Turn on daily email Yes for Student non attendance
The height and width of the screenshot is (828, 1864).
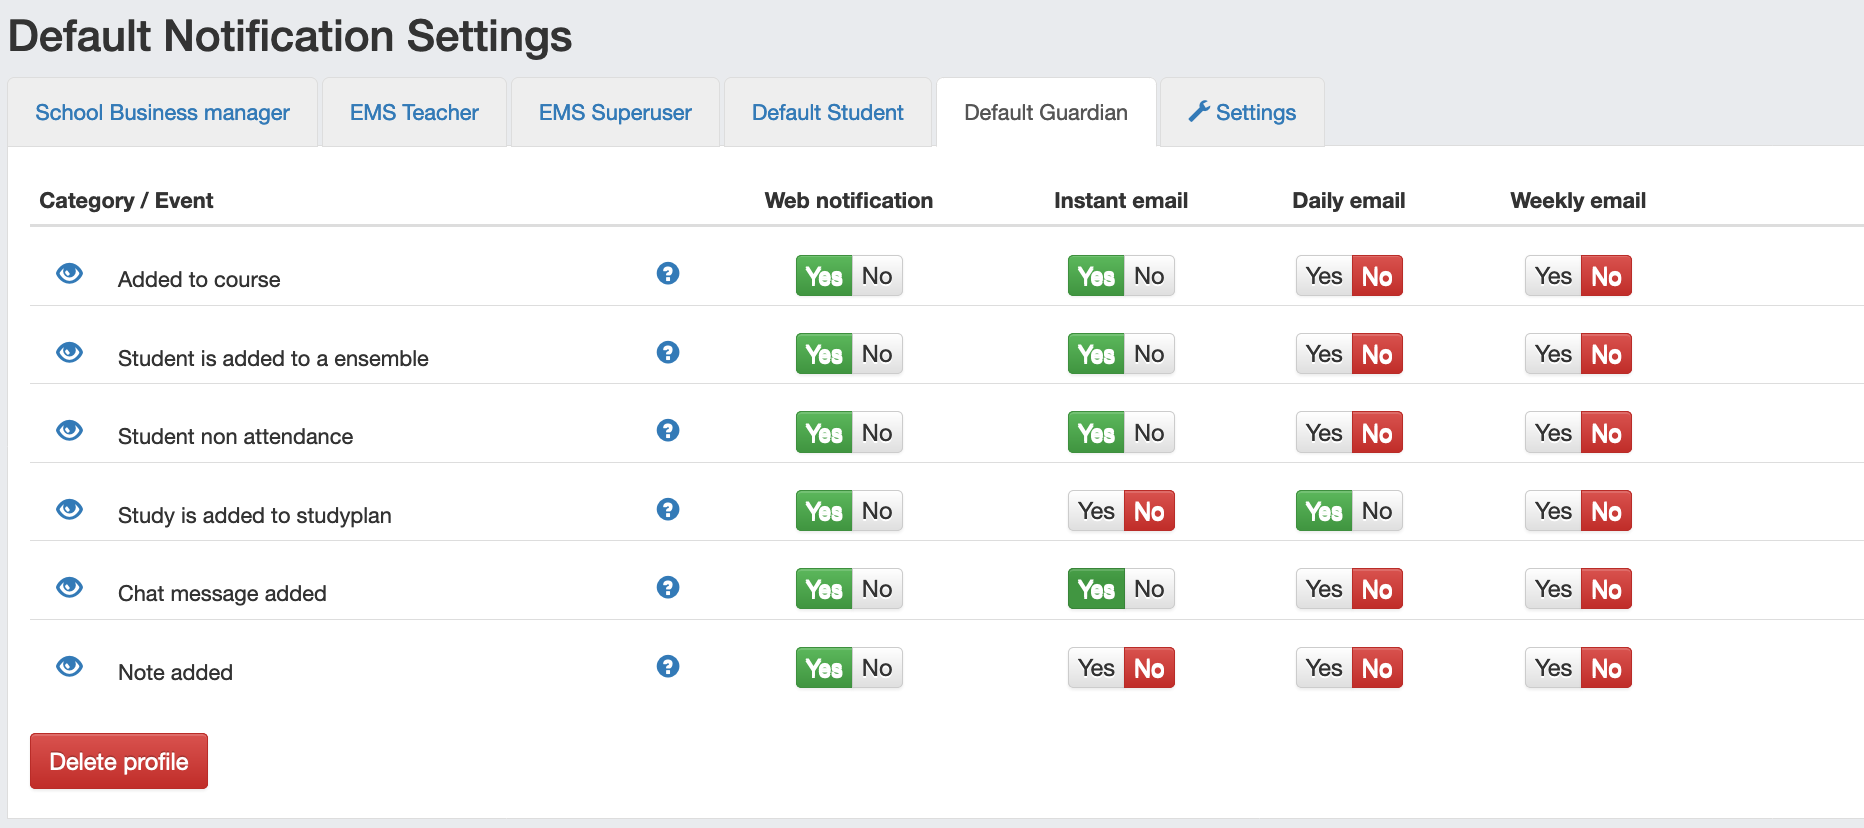[x=1324, y=433]
